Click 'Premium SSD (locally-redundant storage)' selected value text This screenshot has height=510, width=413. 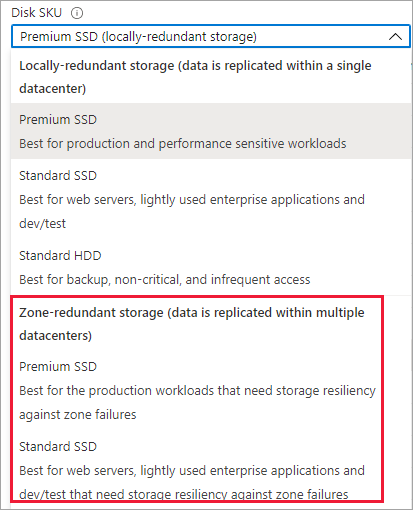click(x=138, y=36)
